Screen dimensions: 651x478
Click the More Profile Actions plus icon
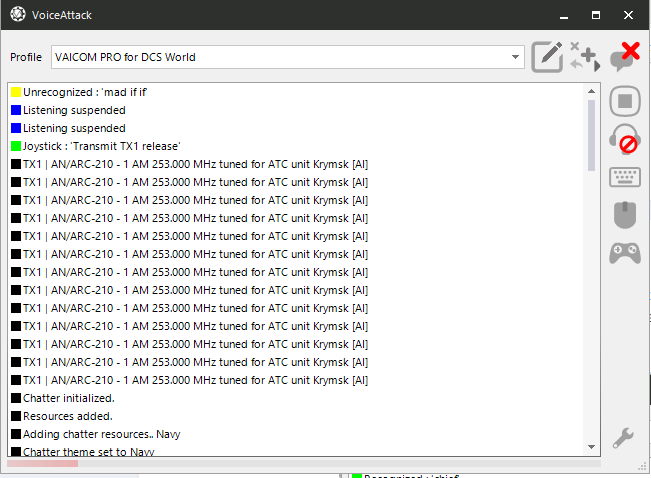[x=585, y=57]
